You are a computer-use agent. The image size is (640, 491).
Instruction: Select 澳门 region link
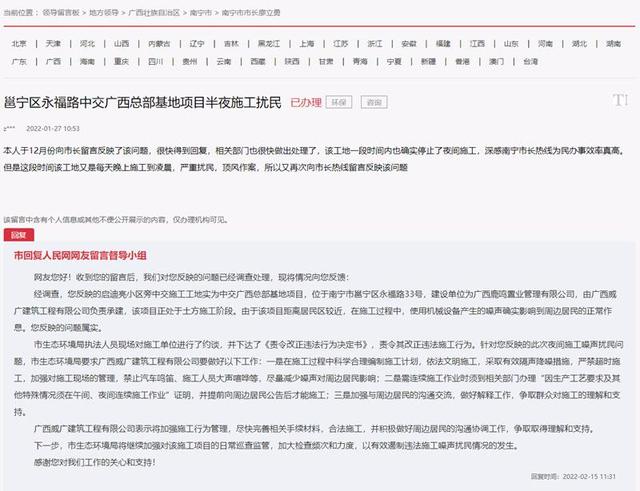[496, 61]
